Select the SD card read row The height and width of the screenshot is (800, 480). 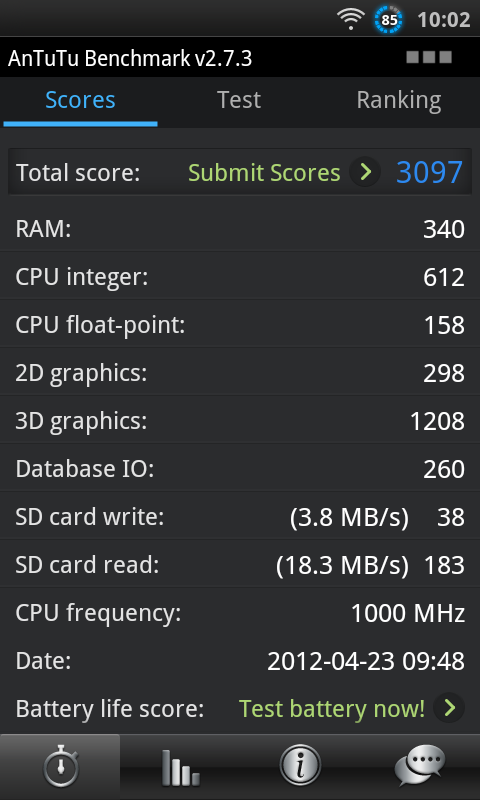tap(240, 565)
